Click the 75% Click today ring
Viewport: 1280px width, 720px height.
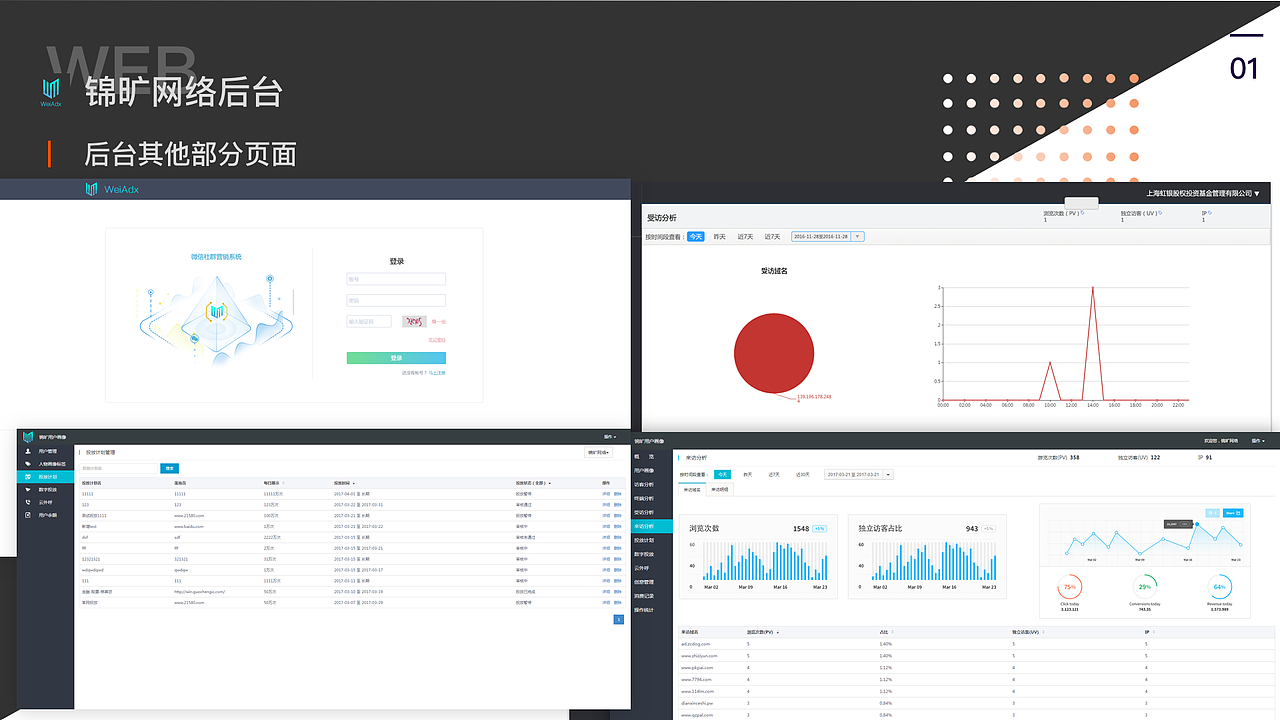pyautogui.click(x=1069, y=587)
